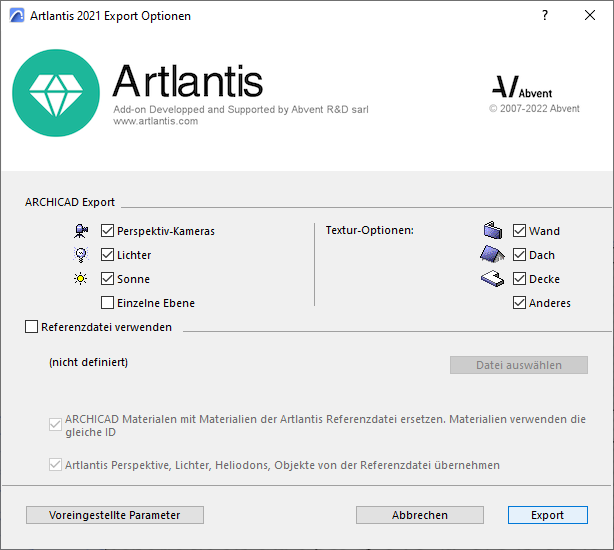Open the help question mark button
Screen dimensions: 614x550
point(545,15)
